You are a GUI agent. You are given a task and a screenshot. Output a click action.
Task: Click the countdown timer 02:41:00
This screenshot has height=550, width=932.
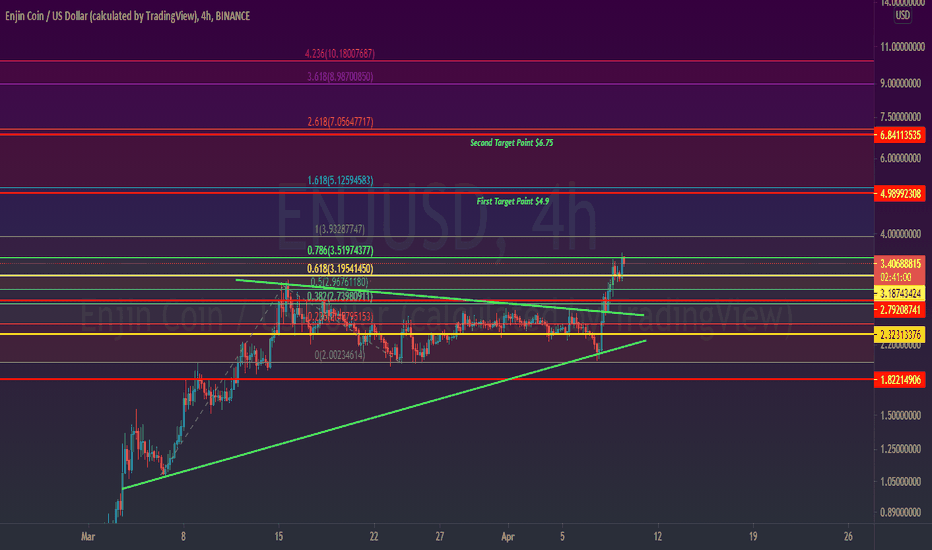click(895, 277)
